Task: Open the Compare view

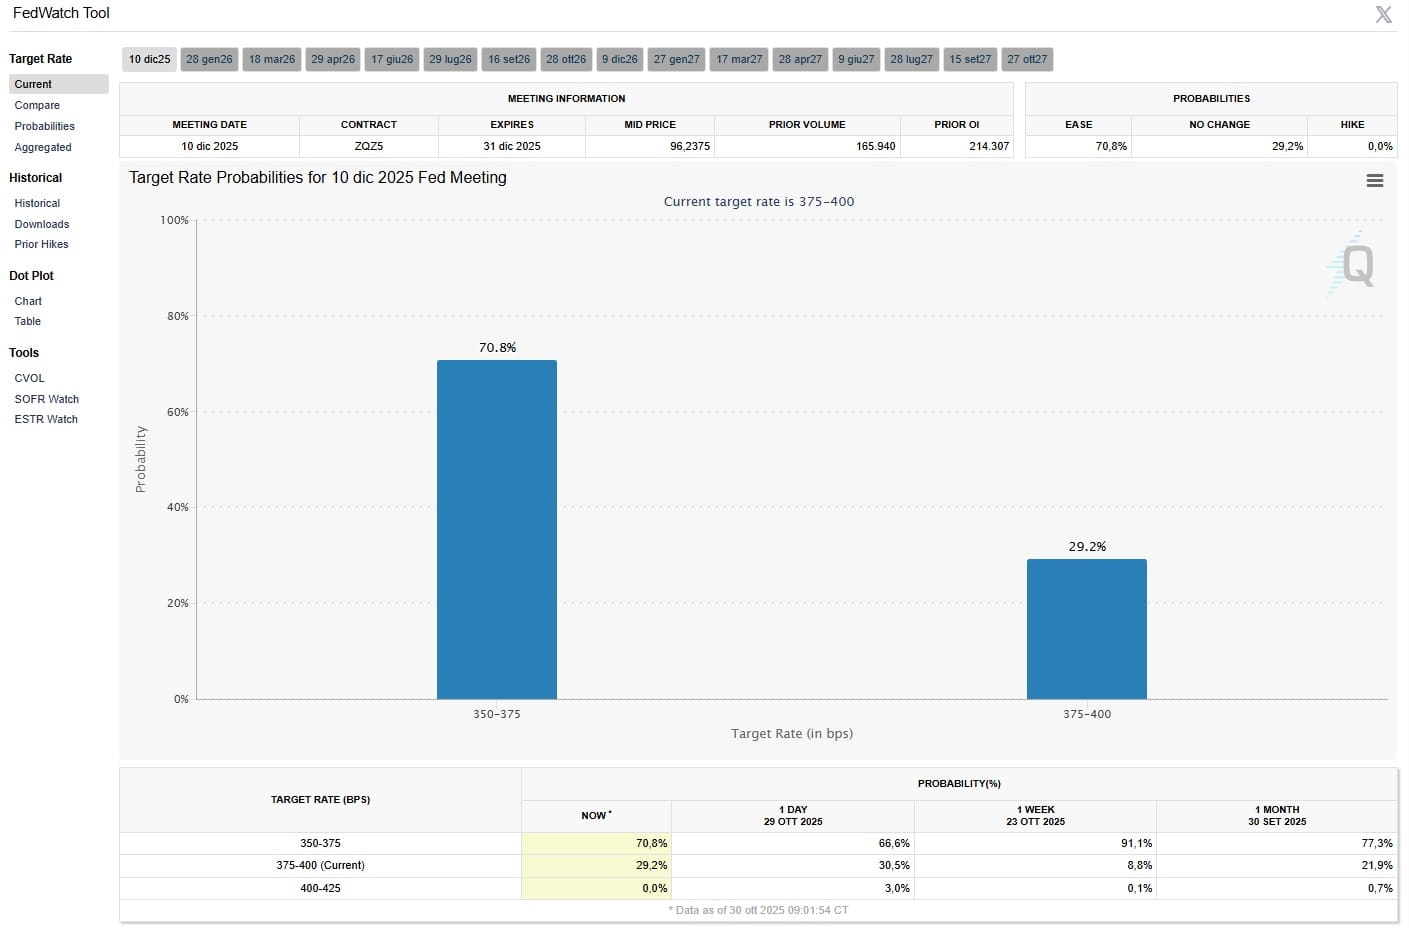Action: tap(37, 105)
